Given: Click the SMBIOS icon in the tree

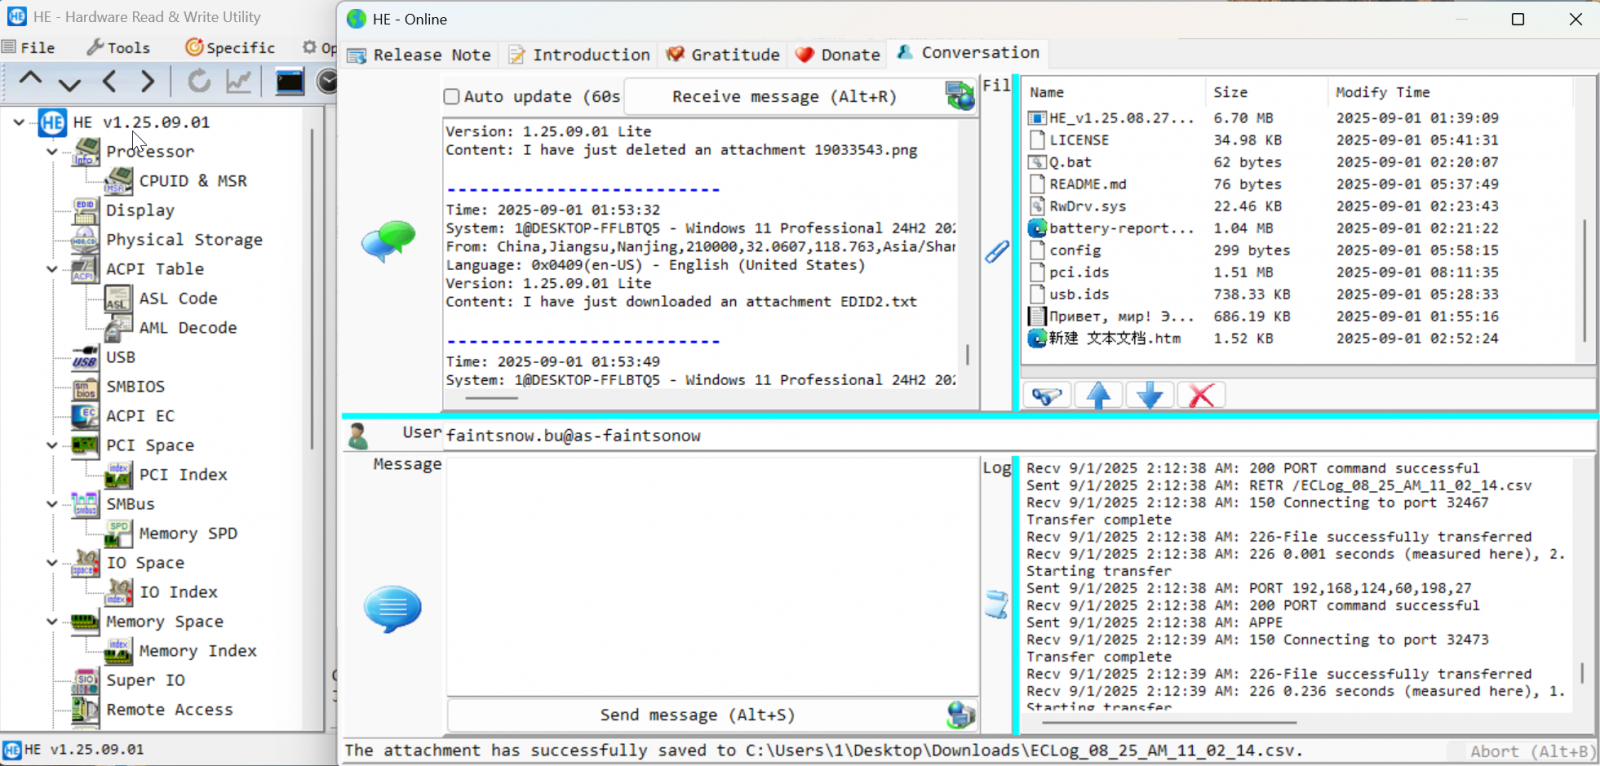Looking at the screenshot, I should (86, 387).
